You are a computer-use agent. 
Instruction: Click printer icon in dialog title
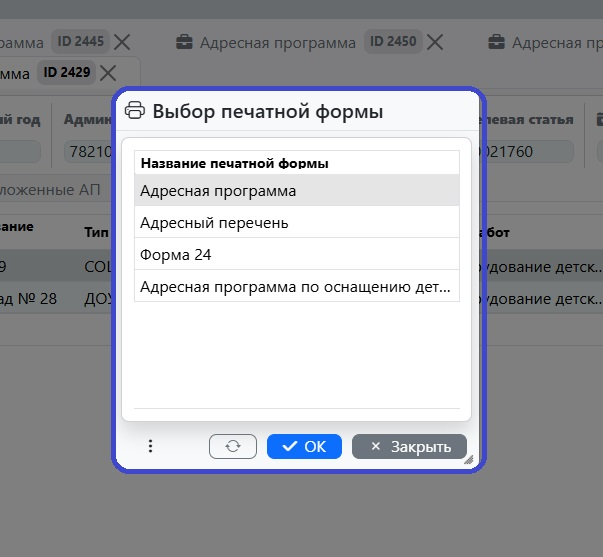[135, 111]
